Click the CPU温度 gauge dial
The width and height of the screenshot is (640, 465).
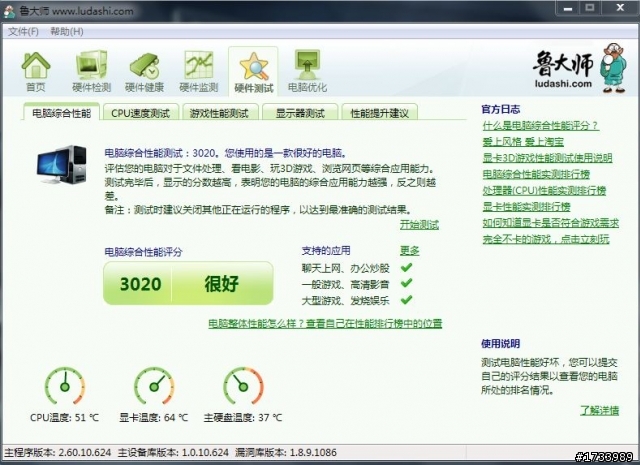coord(64,386)
